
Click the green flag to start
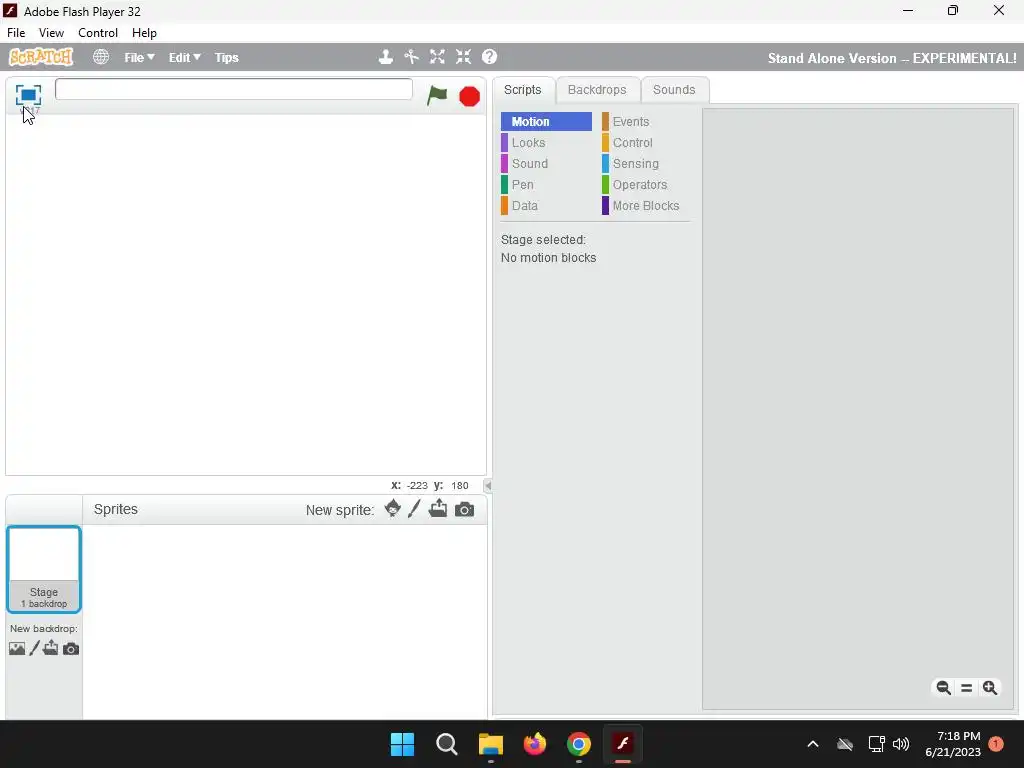point(437,95)
